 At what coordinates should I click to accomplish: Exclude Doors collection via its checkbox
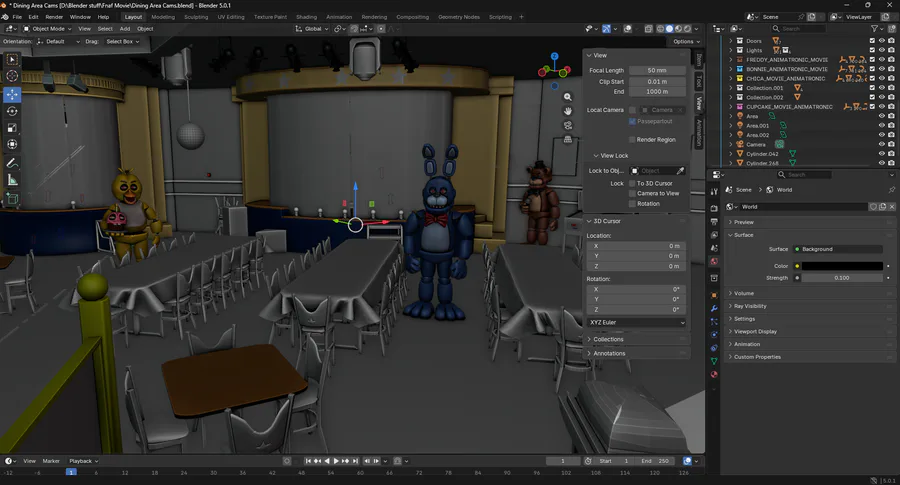point(872,41)
